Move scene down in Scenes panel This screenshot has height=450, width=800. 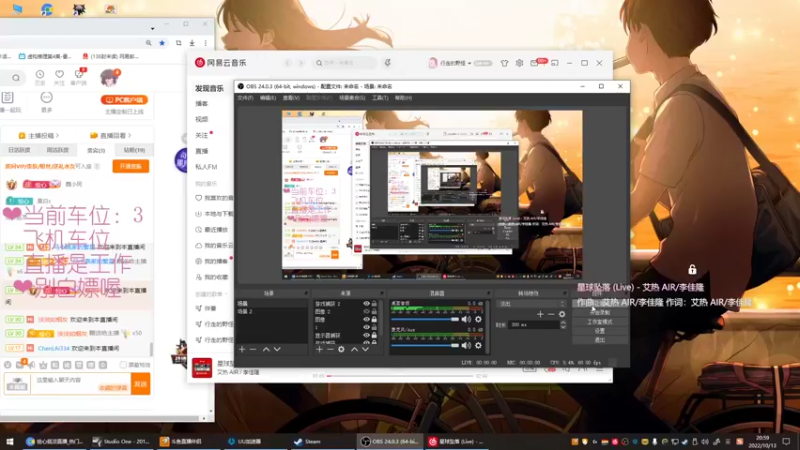[277, 349]
